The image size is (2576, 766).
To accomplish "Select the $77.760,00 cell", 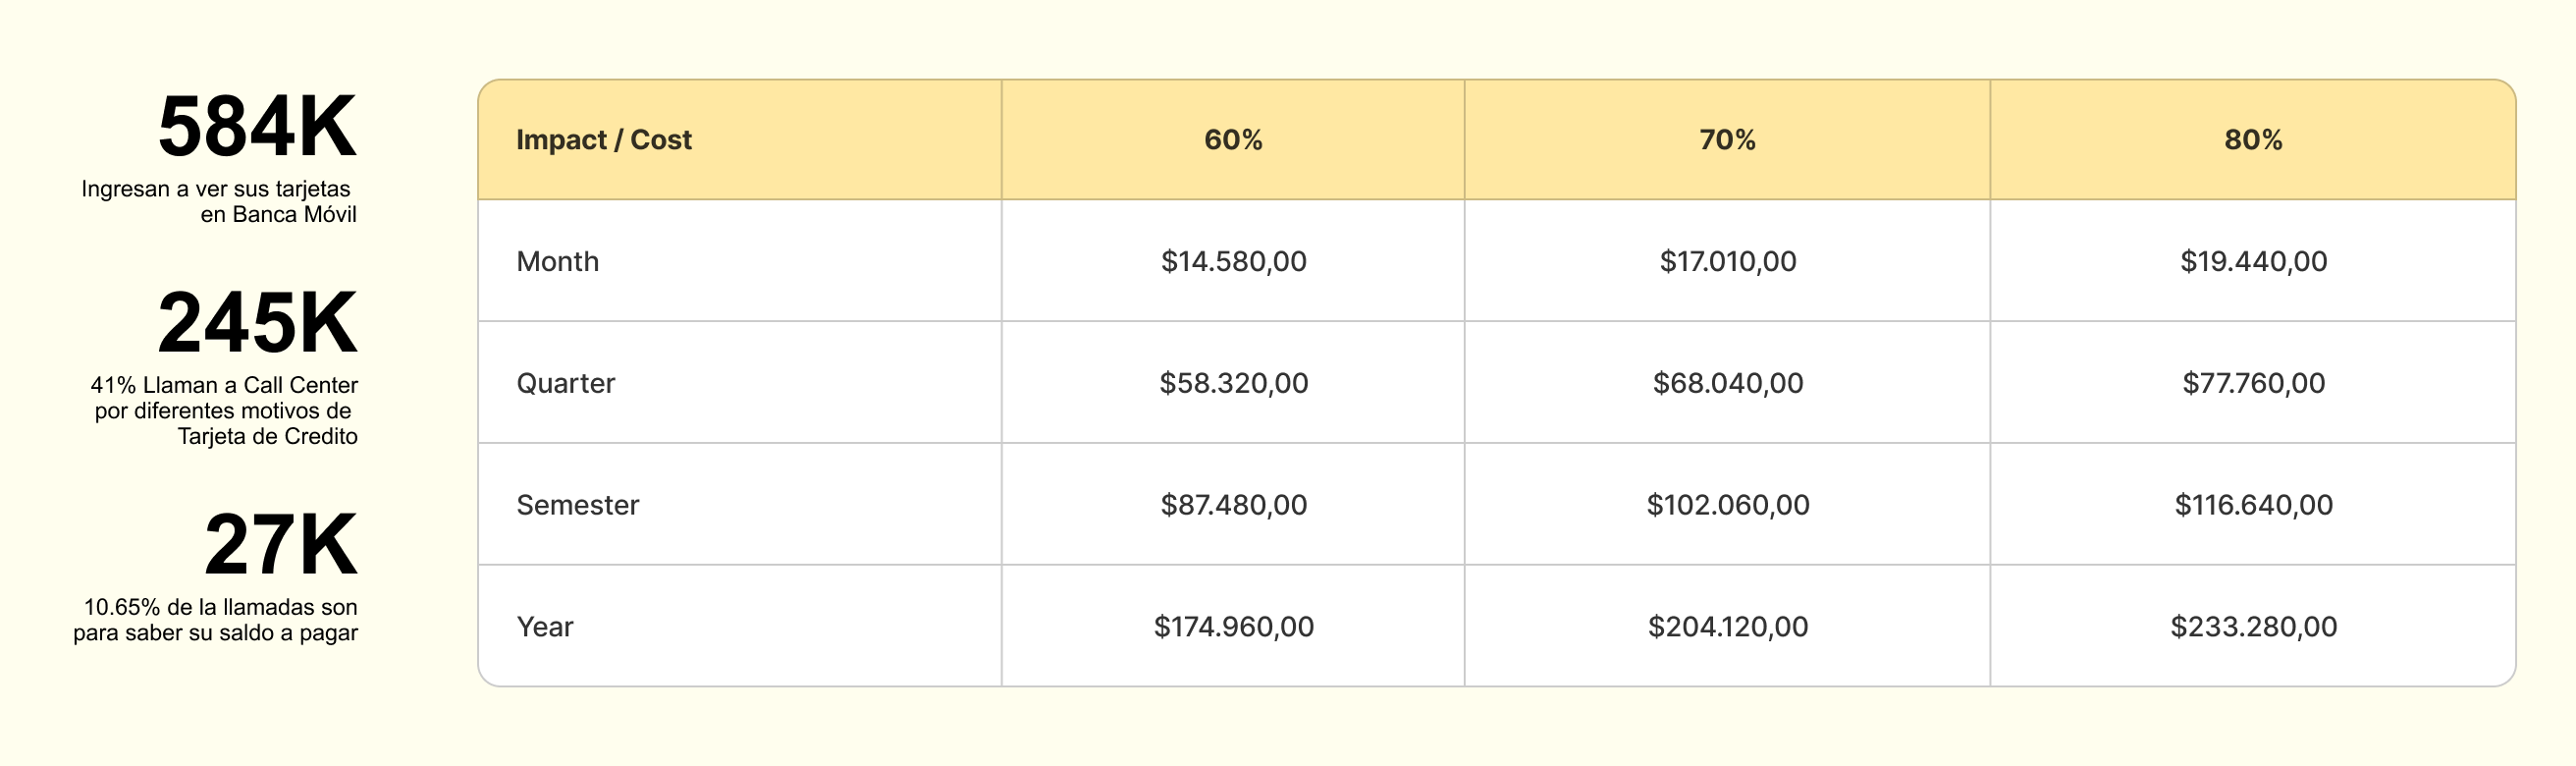I will (2253, 383).
